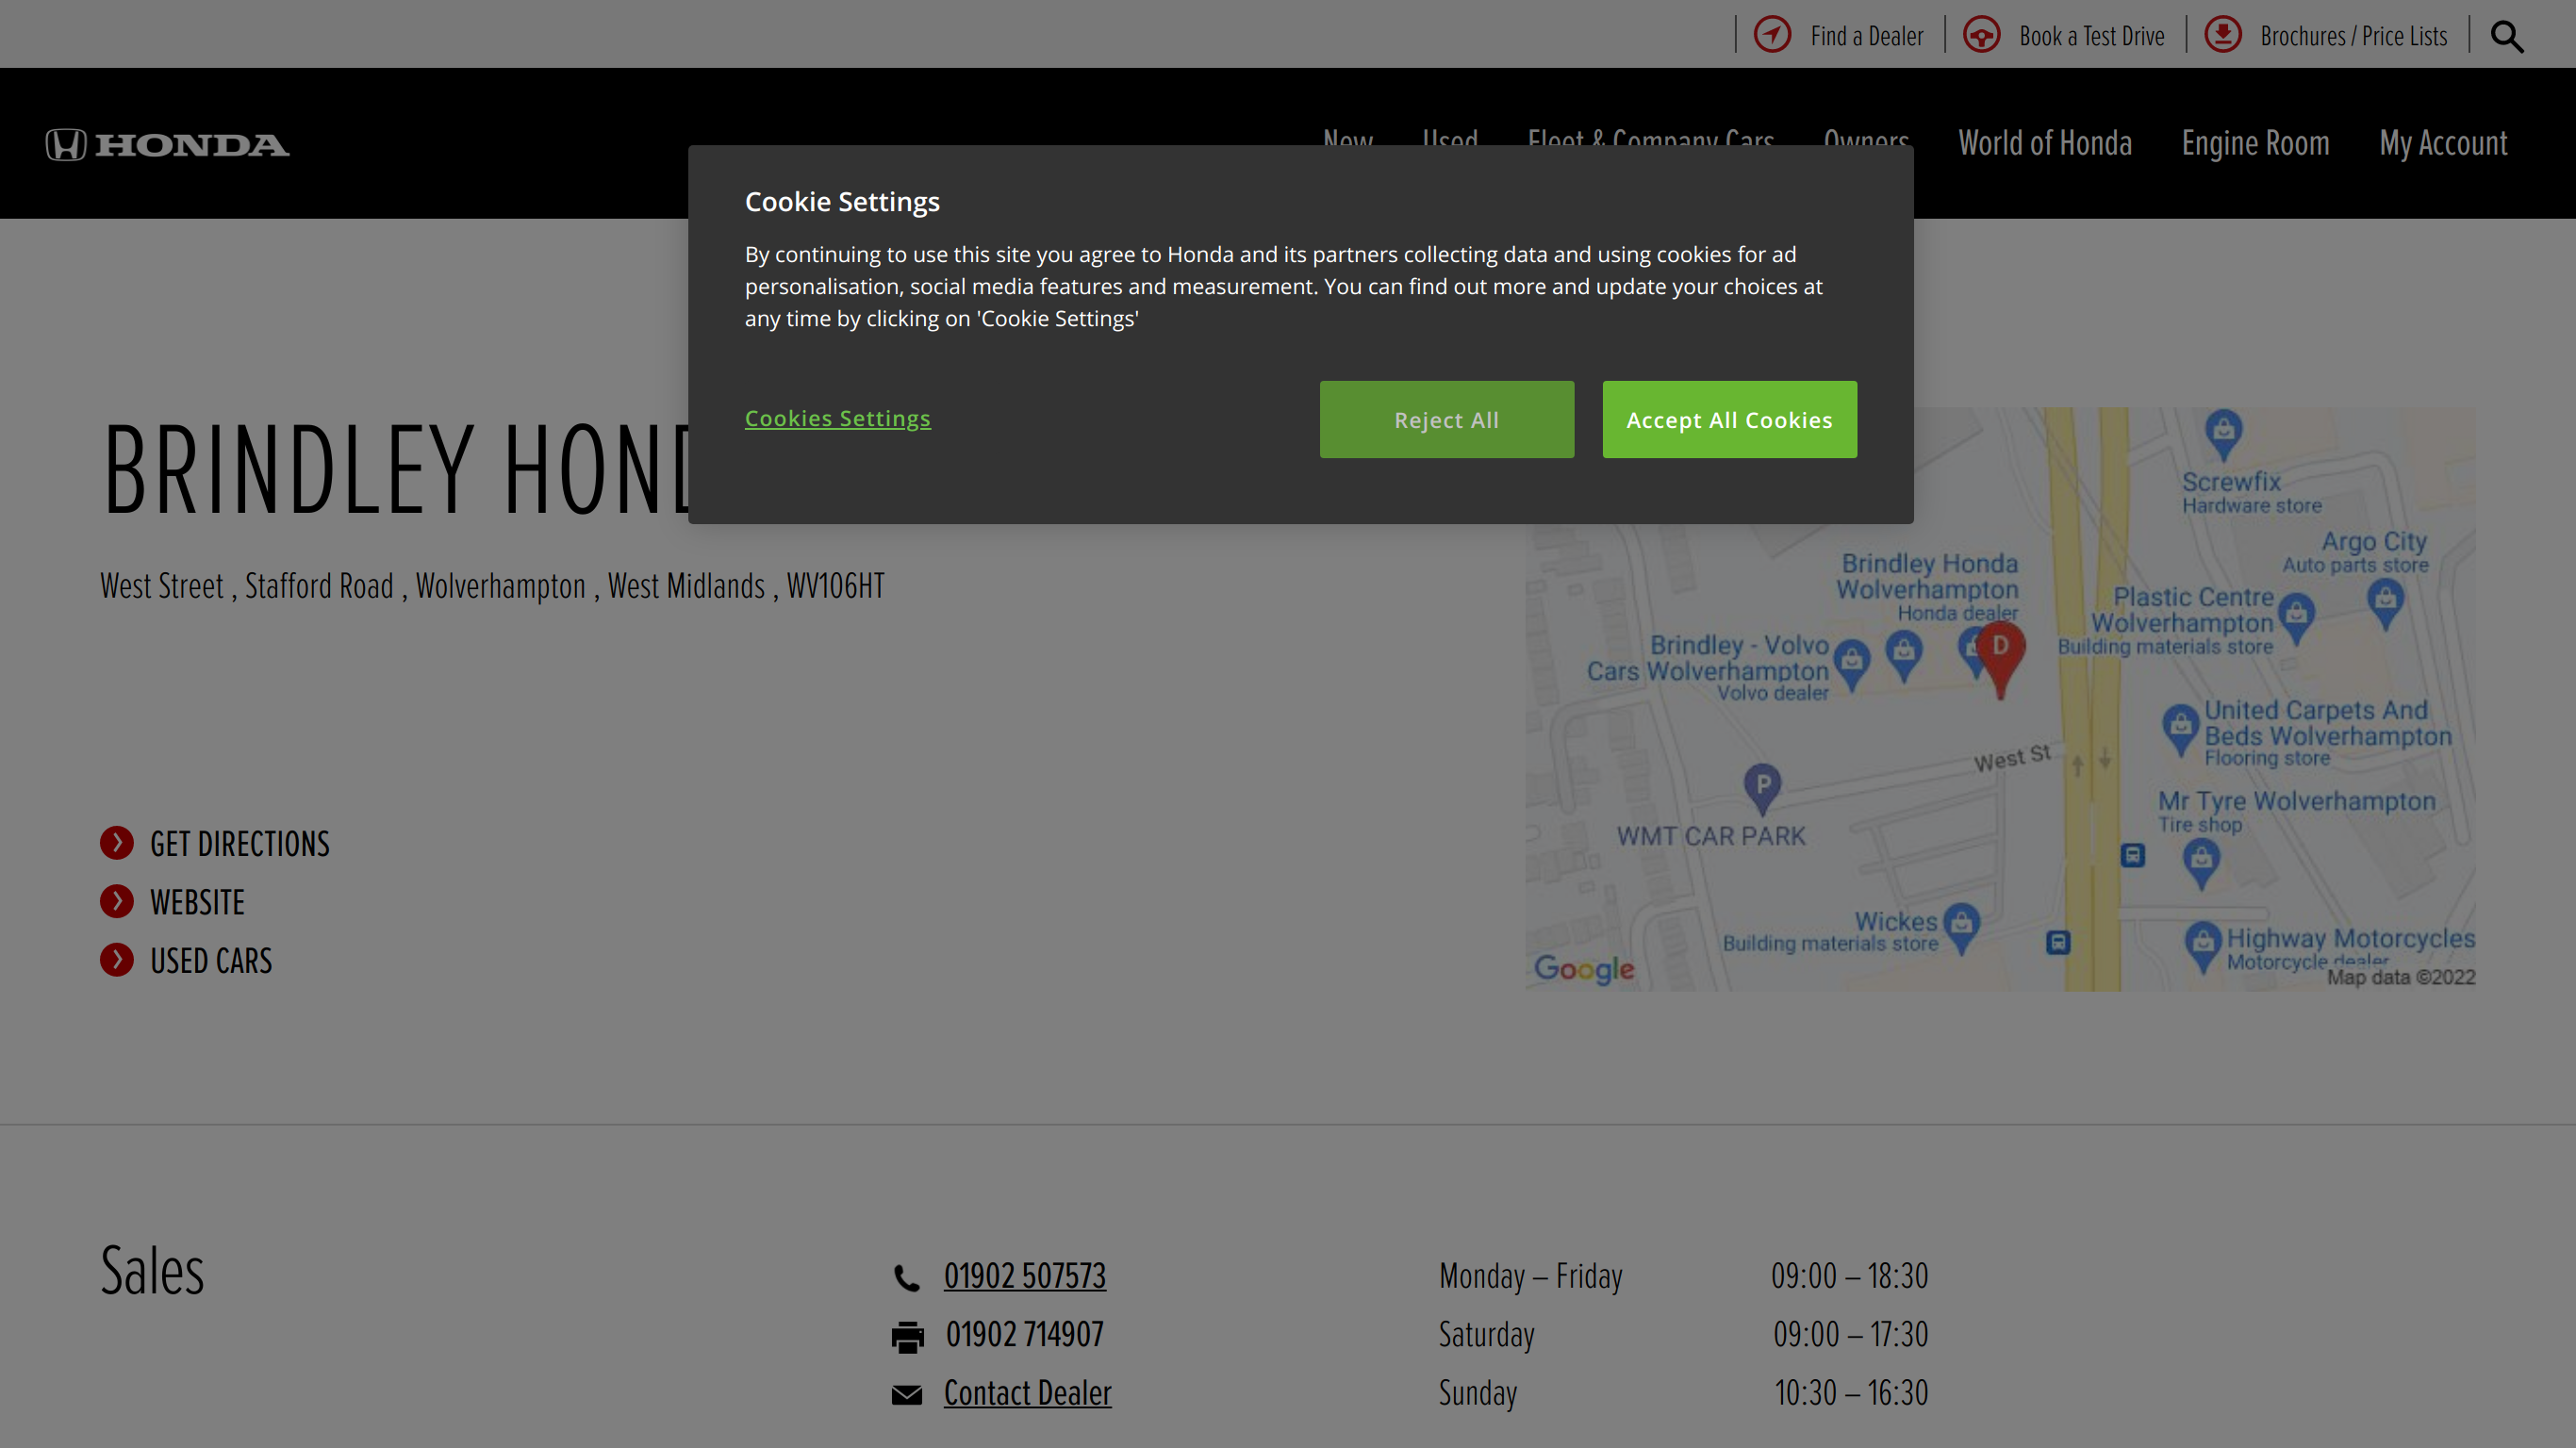Image resolution: width=2576 pixels, height=1448 pixels.
Task: Click the Saturday opening hours 09:00 – 17:30
Action: pyautogui.click(x=1850, y=1334)
